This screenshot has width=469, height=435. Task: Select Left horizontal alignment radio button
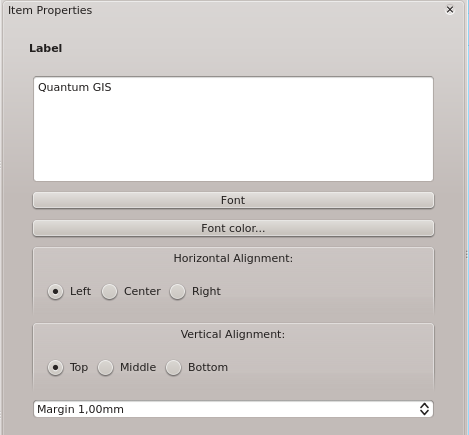(x=55, y=292)
